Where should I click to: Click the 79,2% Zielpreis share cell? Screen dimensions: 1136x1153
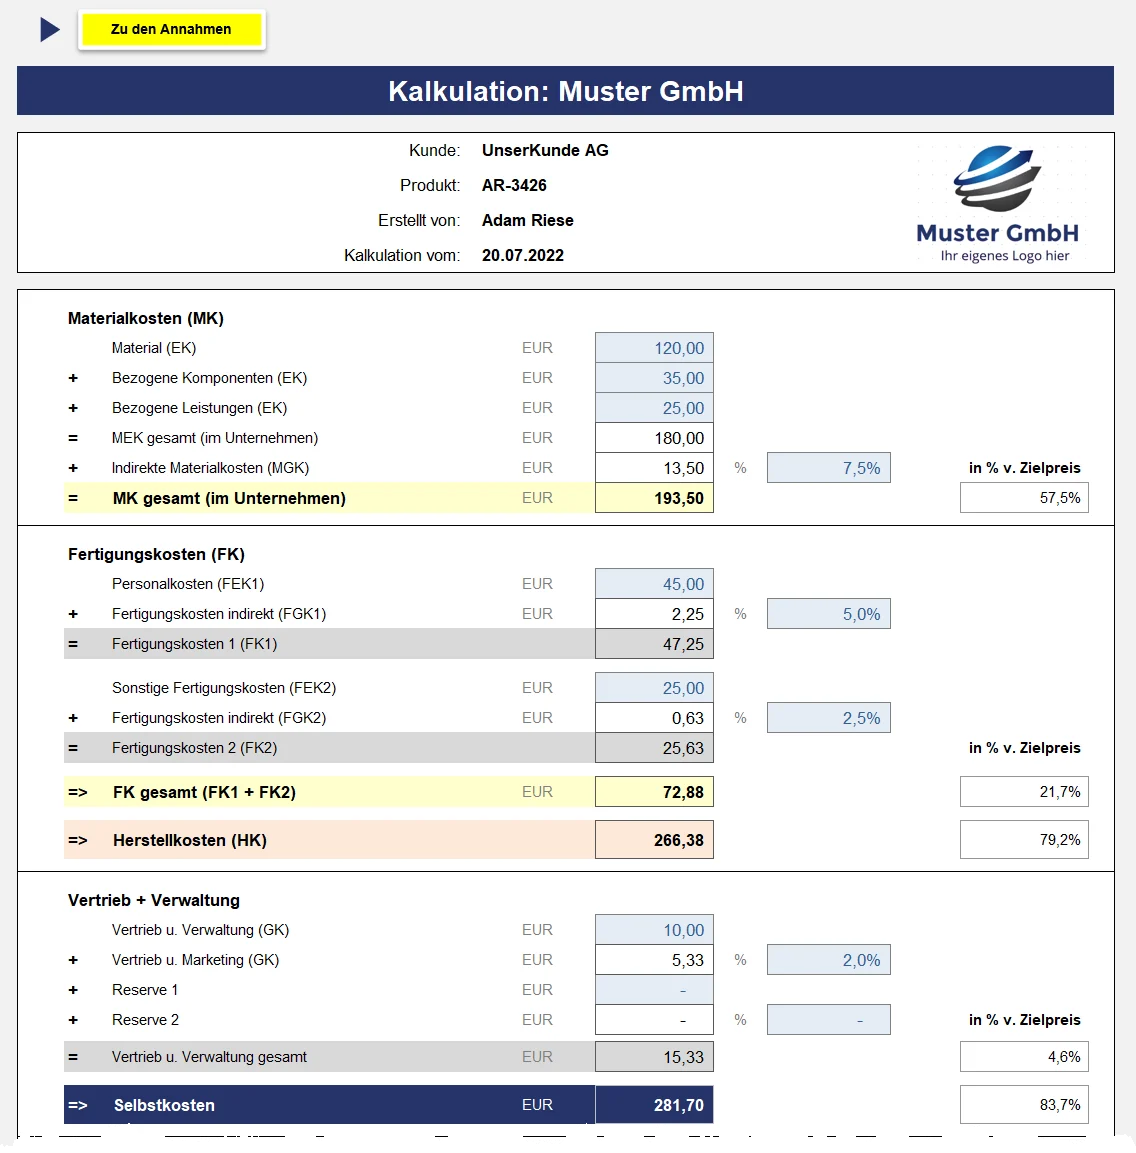pos(1024,840)
